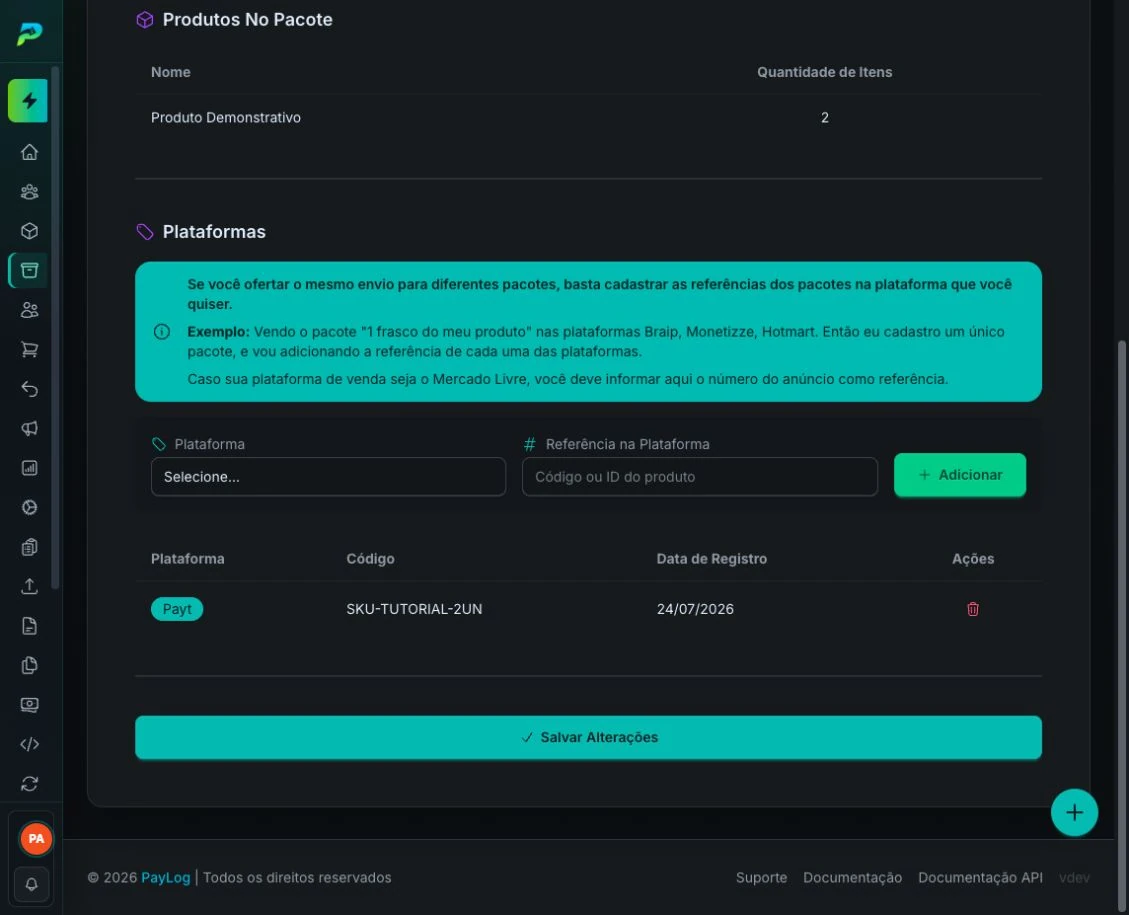Screen dimensions: 1129x915
Task: Open the megaphone sidebar icon
Action: pyautogui.click(x=30, y=428)
